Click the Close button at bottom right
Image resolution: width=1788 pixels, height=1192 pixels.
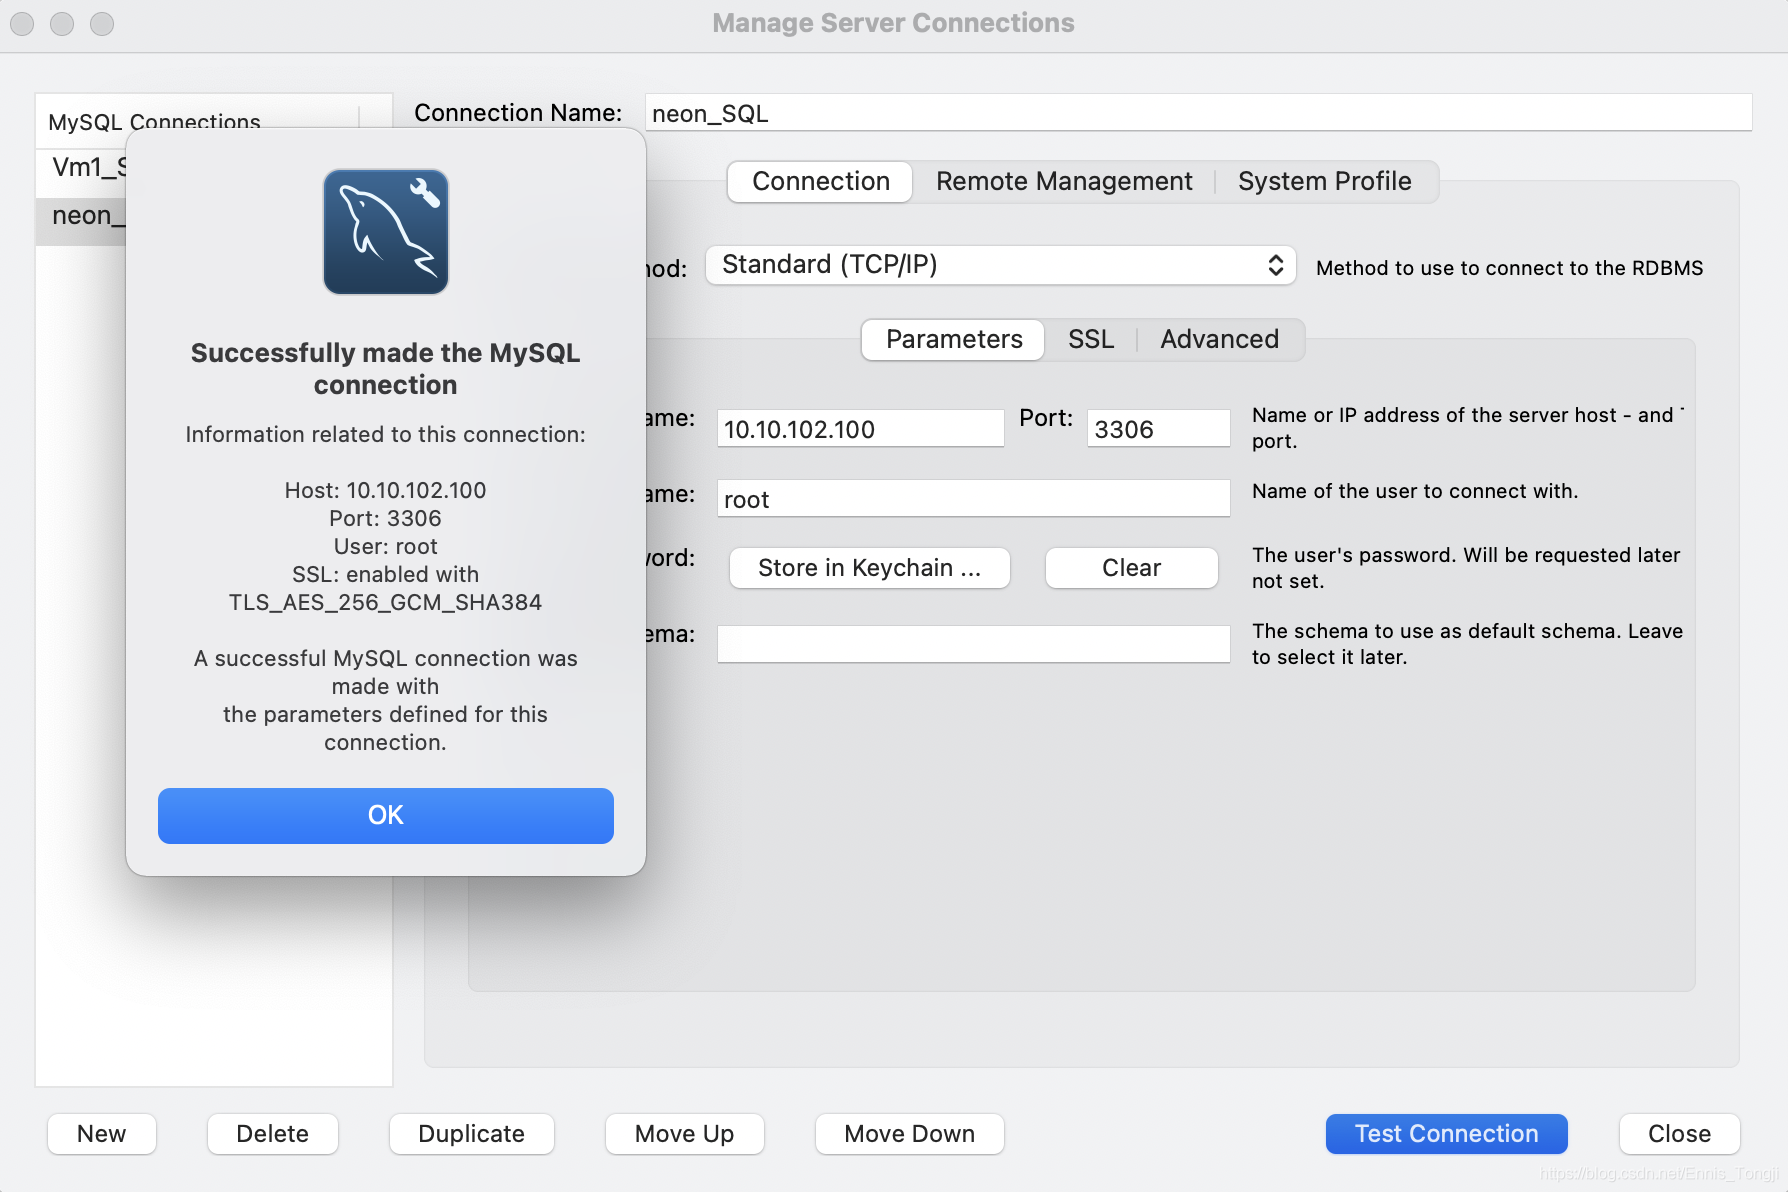tap(1679, 1134)
